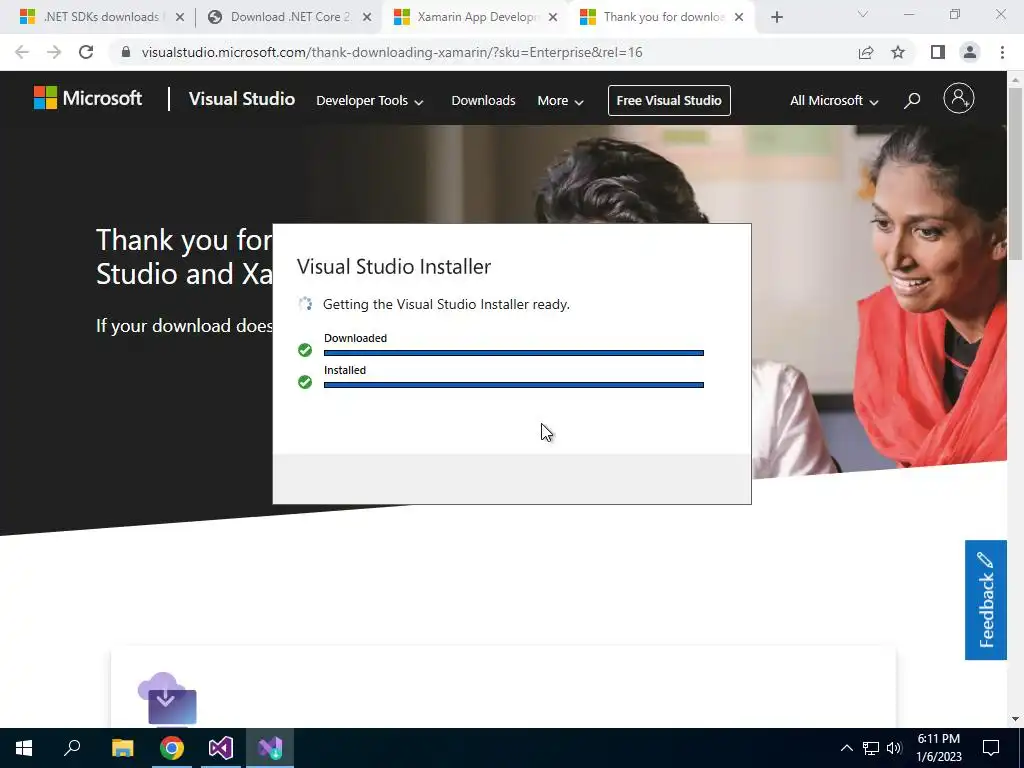Click the green check beside Installed
The width and height of the screenshot is (1024, 768).
[305, 382]
